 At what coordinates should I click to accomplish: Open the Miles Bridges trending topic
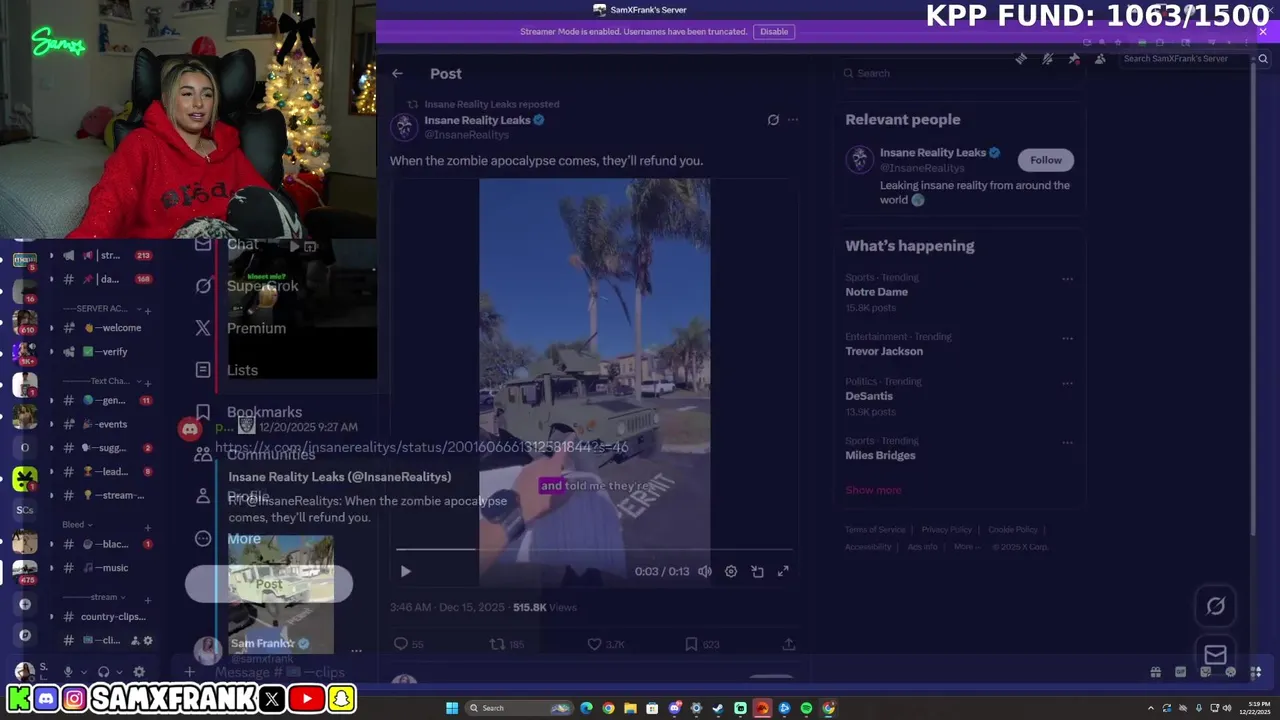880,455
